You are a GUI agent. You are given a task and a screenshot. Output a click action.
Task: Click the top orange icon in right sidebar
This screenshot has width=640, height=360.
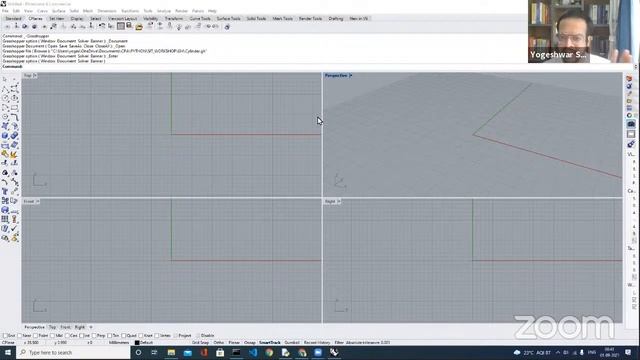629,79
